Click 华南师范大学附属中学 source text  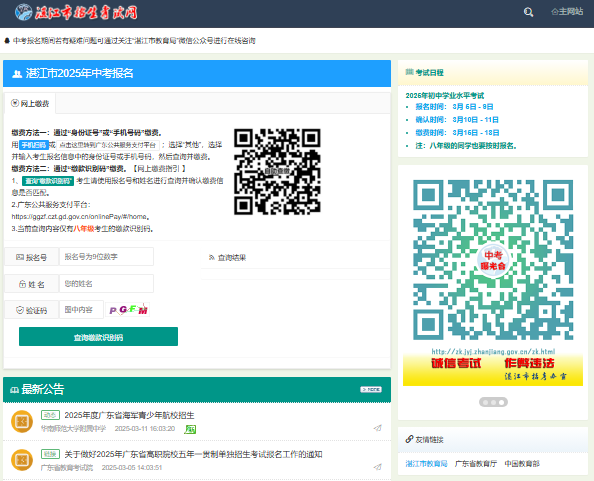tap(73, 429)
